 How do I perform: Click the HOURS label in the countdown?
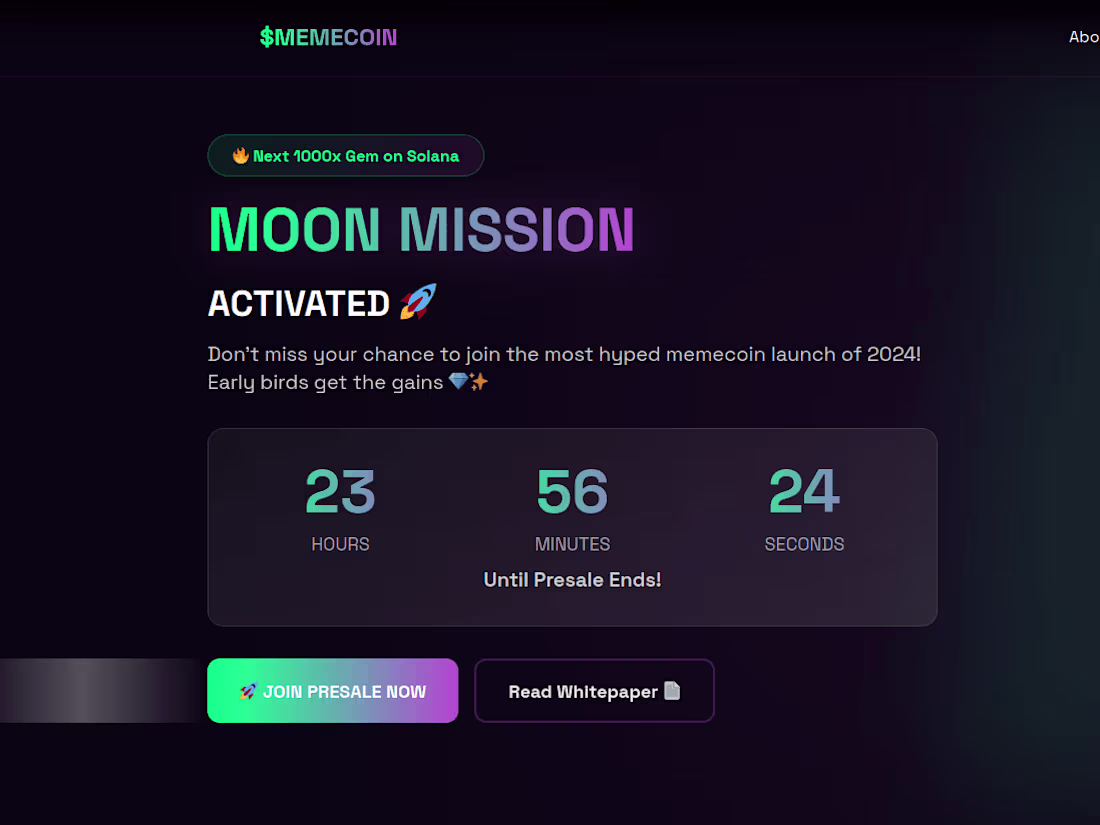340,544
